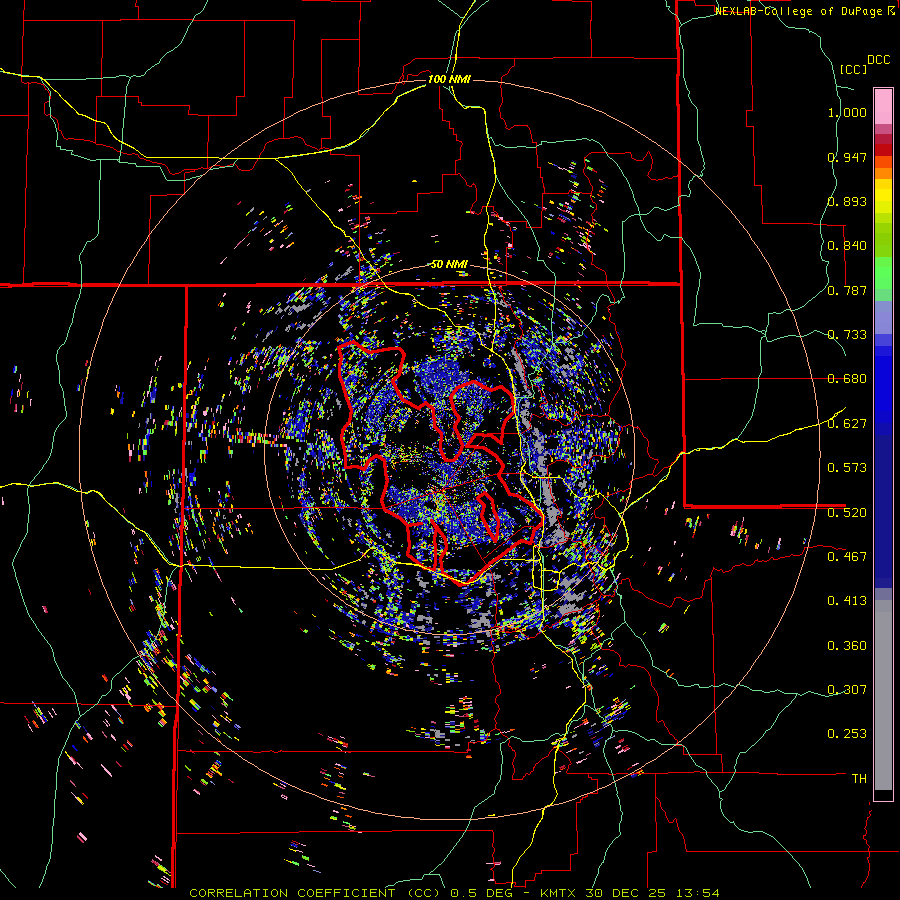Viewport: 900px width, 900px height.
Task: Click the [CC] label beside the legend
Action: tap(854, 69)
